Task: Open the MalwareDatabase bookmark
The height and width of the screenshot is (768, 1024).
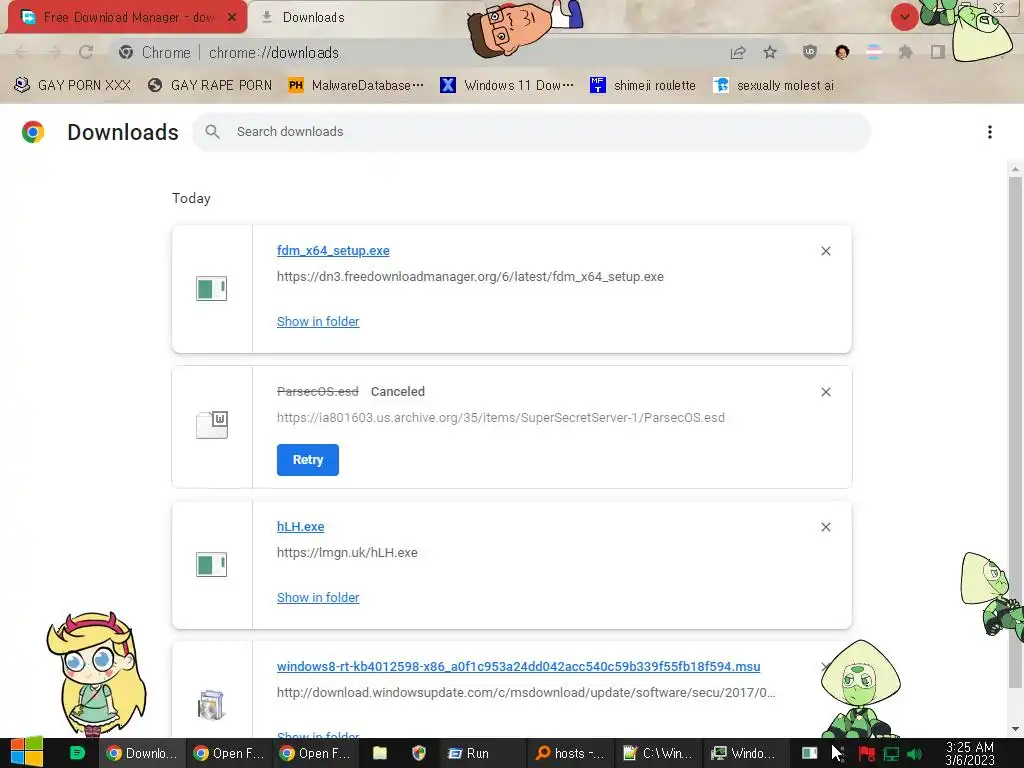Action: 356,85
